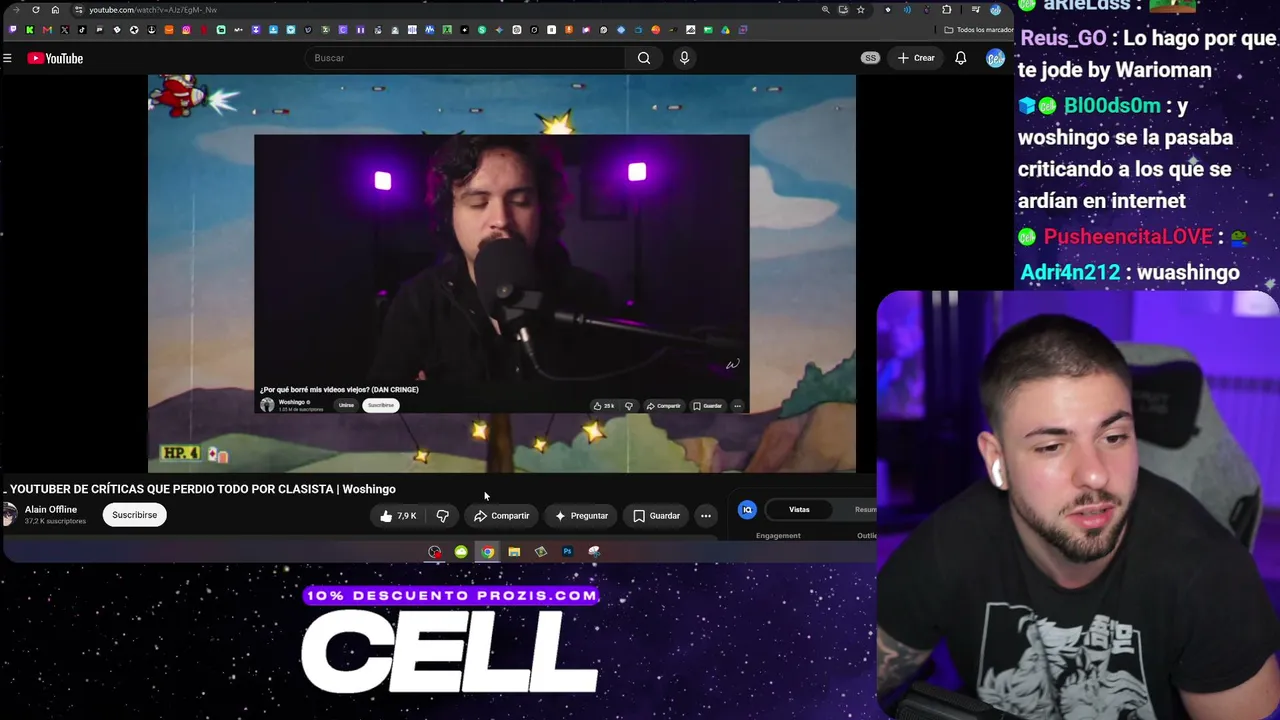Click the SS badge in the header
The width and height of the screenshot is (1280, 720).
pos(870,58)
